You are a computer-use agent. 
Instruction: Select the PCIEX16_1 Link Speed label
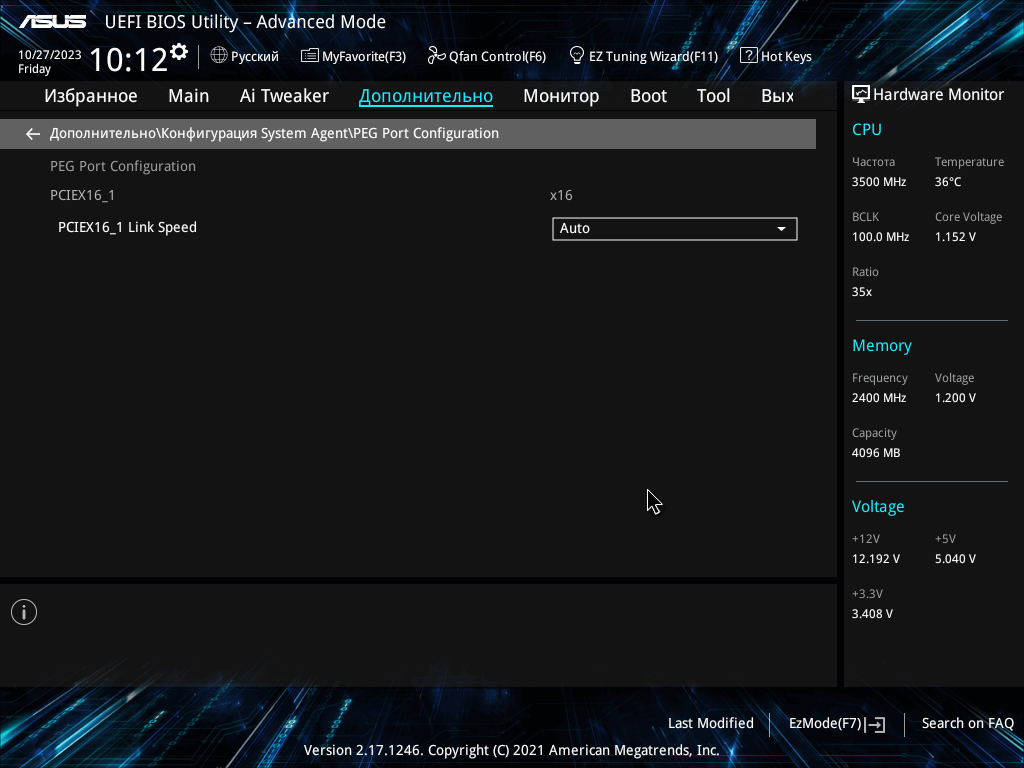[127, 227]
